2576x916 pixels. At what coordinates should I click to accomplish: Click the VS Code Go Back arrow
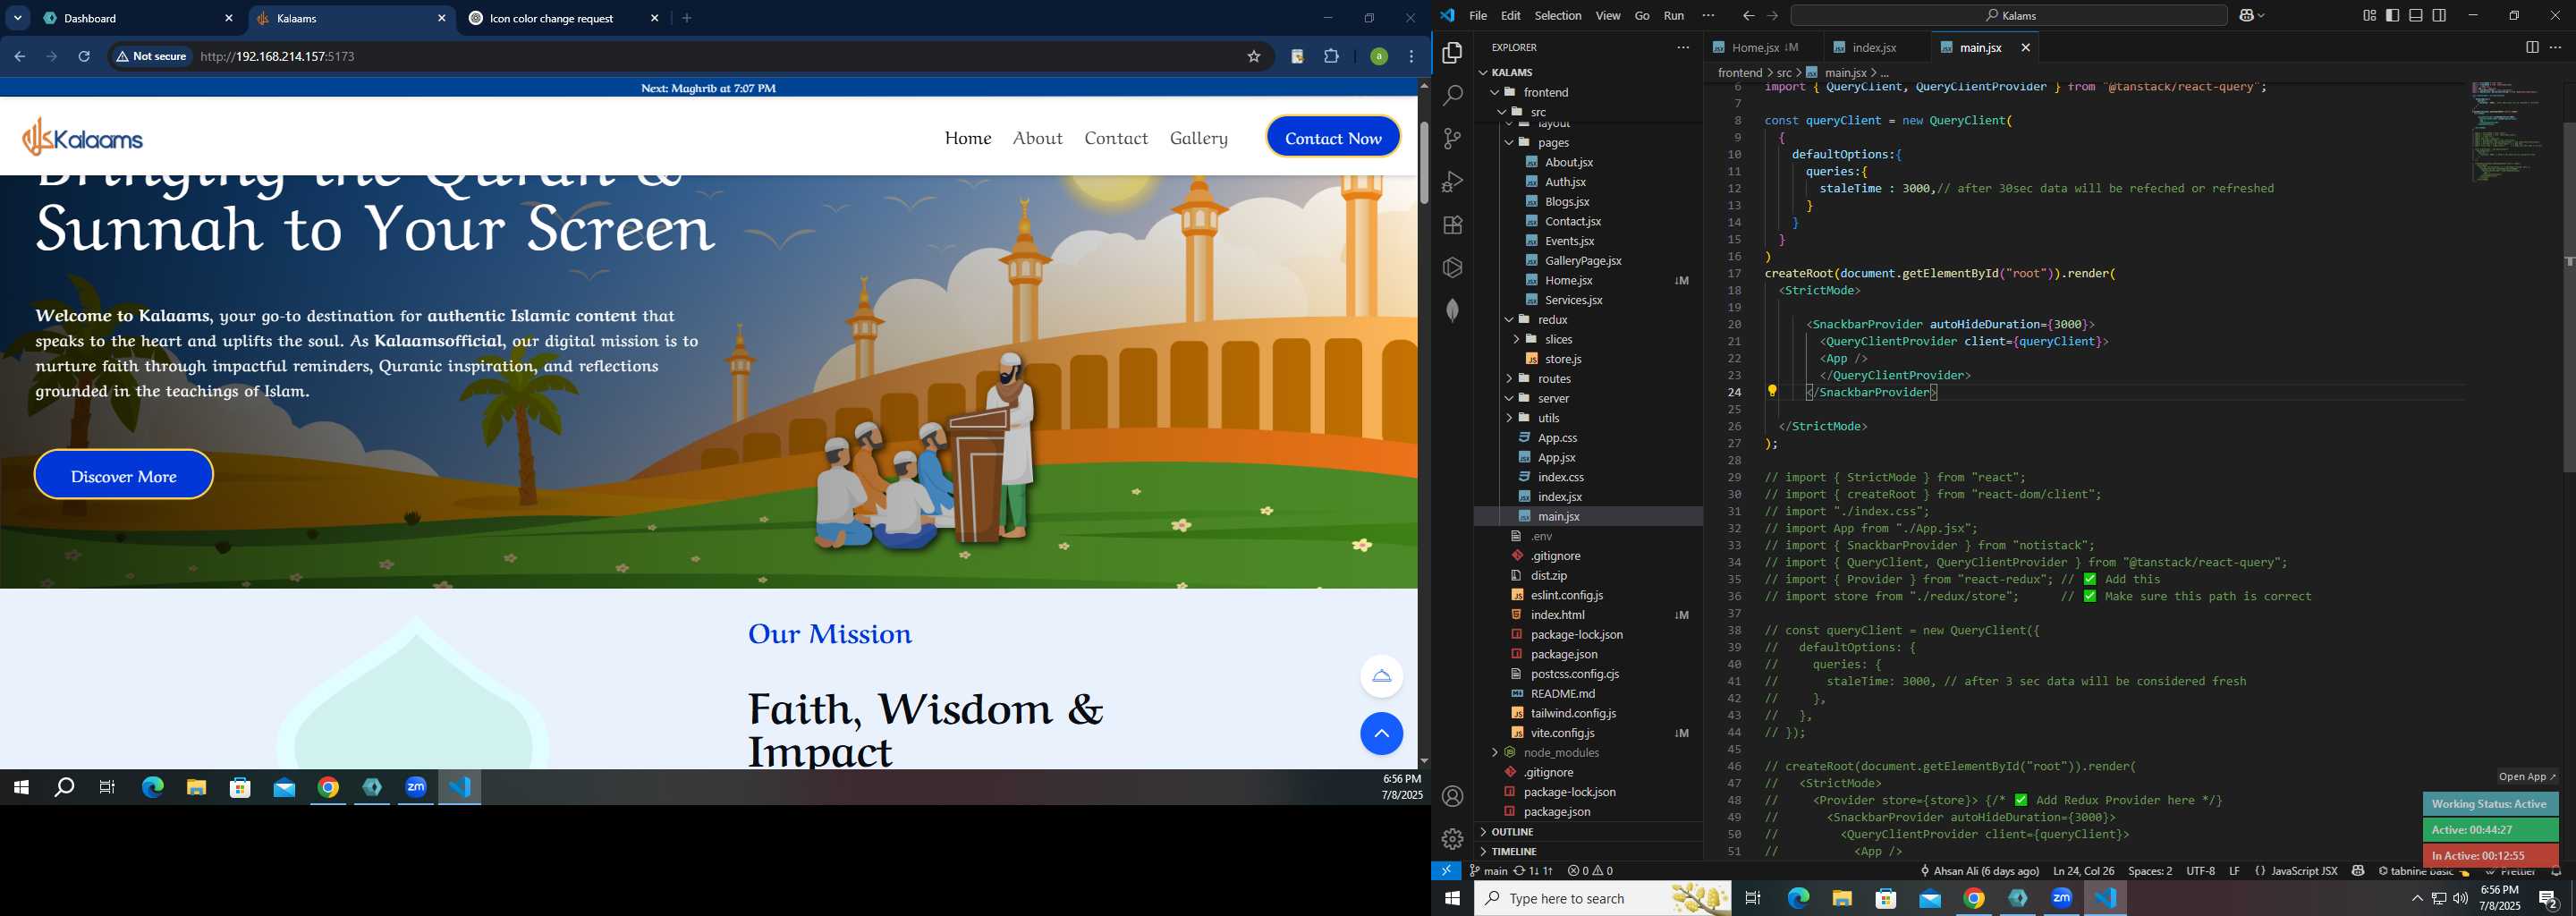1748,16
